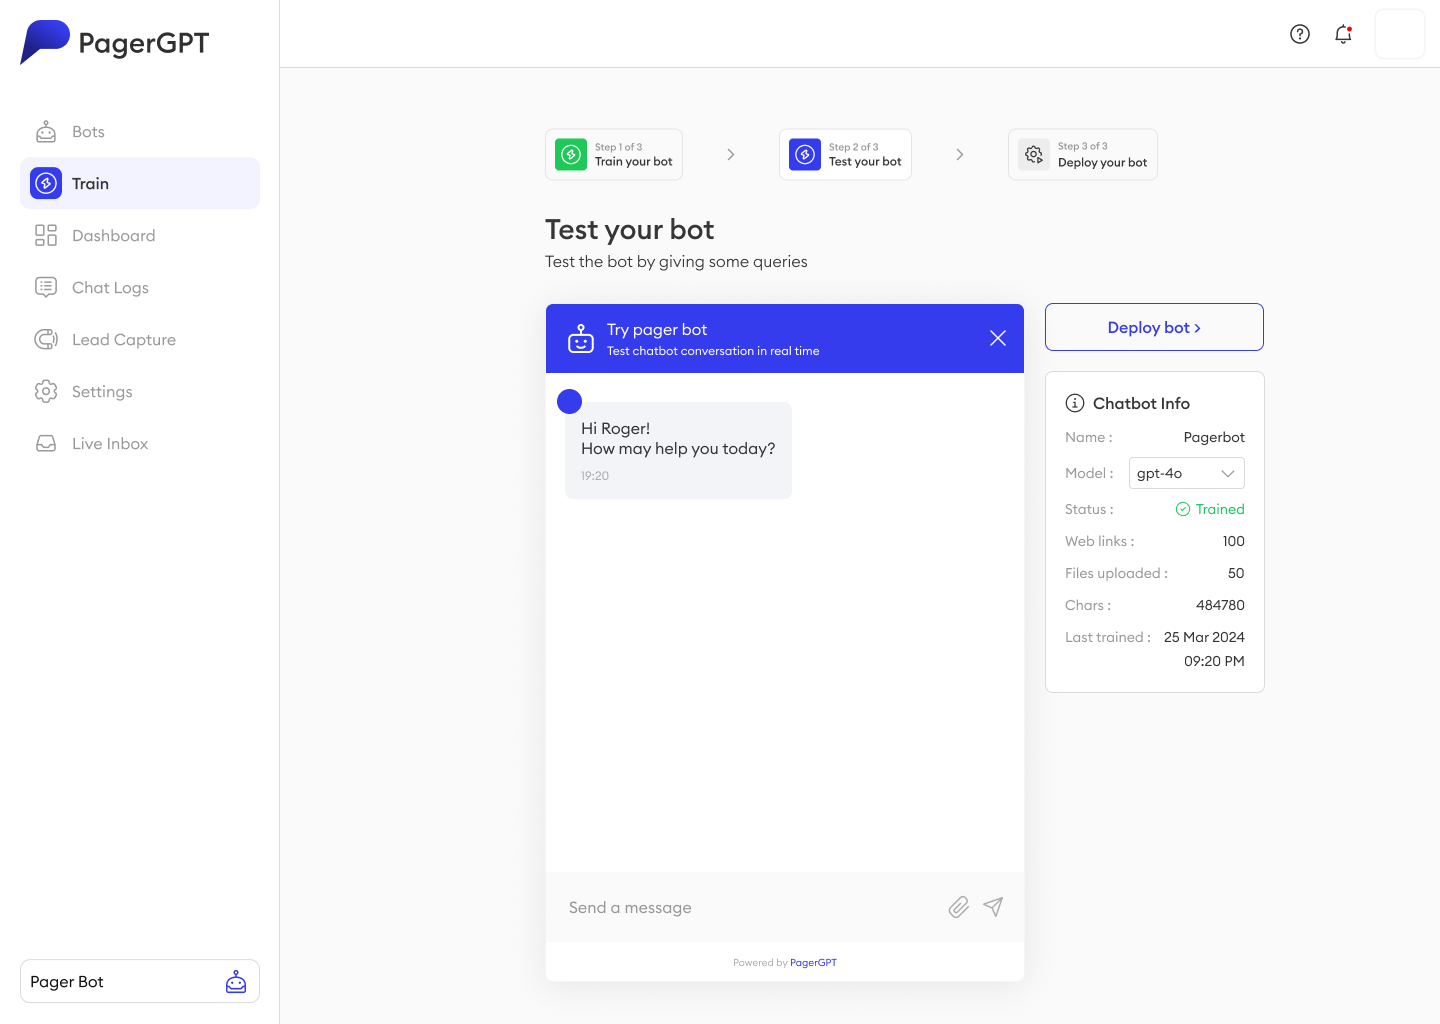Go to Chat Logs
Screen dimensions: 1440x1024
click(140, 287)
